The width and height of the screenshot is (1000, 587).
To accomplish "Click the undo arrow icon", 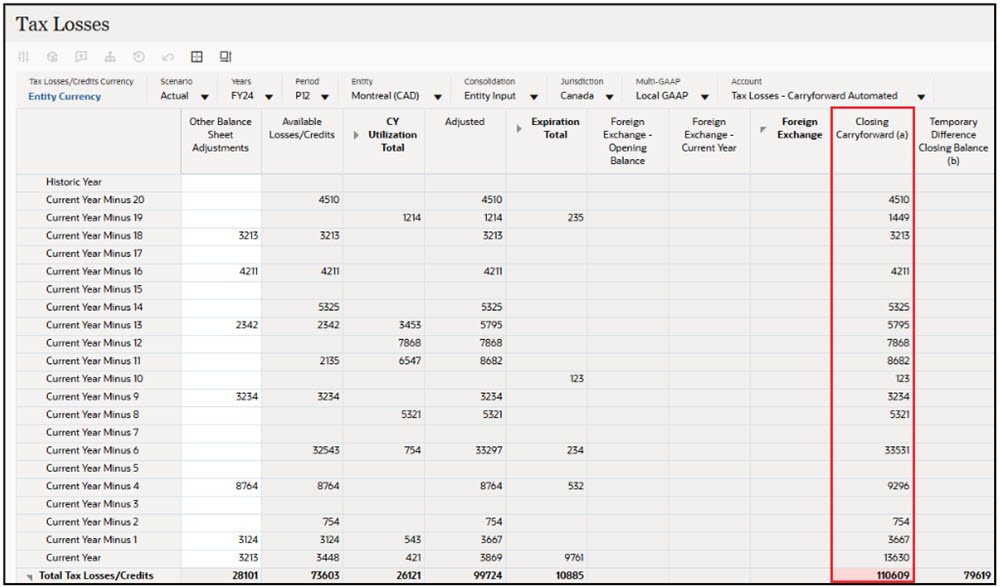I will click(168, 57).
